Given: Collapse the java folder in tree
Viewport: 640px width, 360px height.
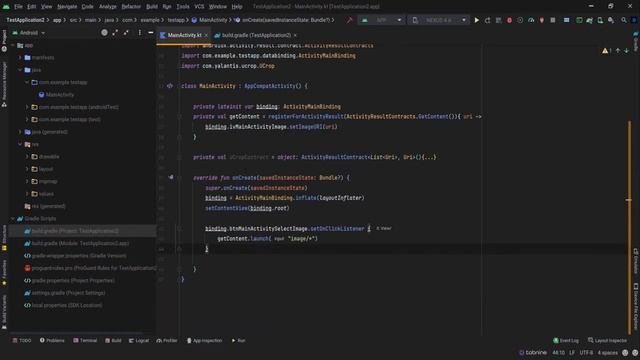Looking at the screenshot, I should tap(20, 70).
